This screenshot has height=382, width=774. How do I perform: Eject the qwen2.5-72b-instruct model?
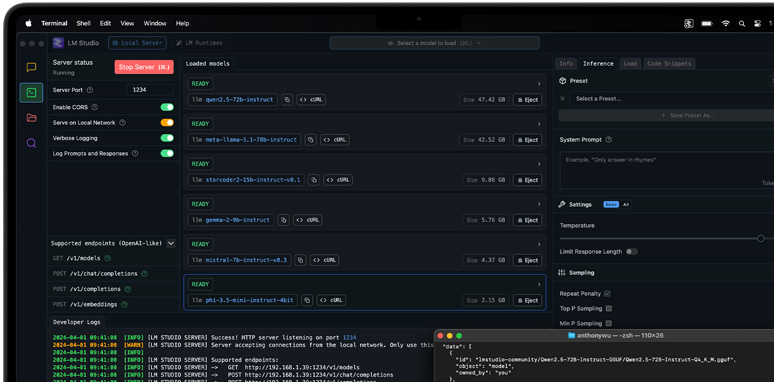[x=527, y=100]
